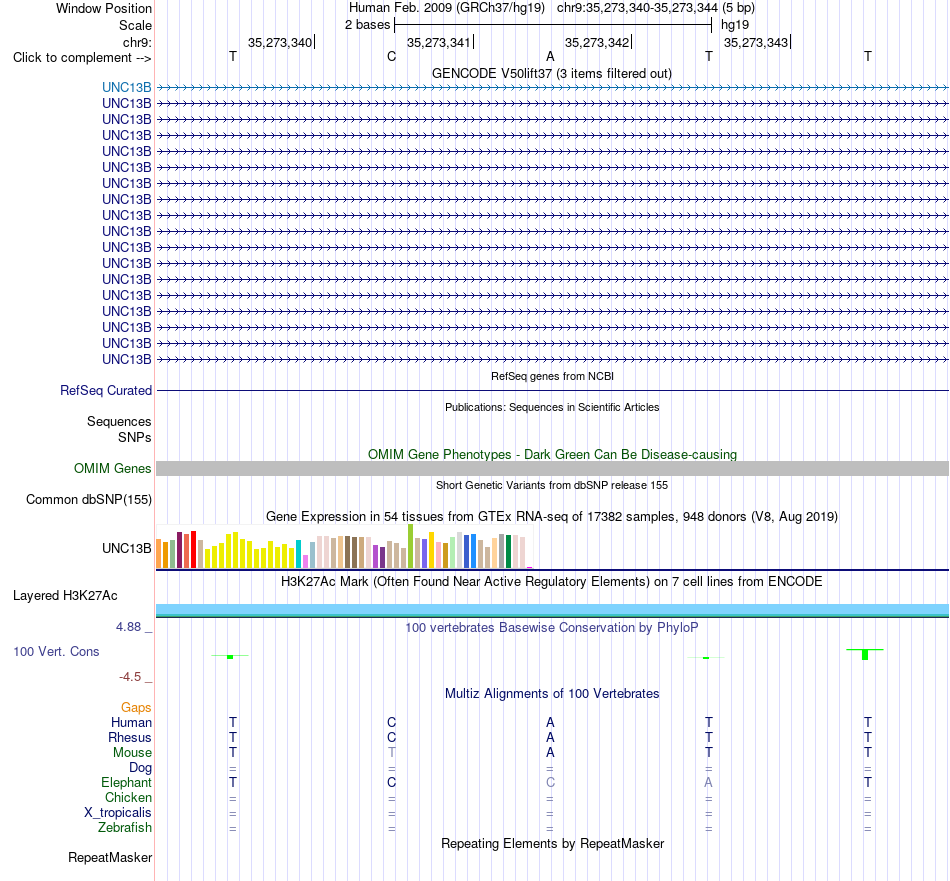
Task: Click the tallest green PhyloP conservation bar
Action: (865, 654)
